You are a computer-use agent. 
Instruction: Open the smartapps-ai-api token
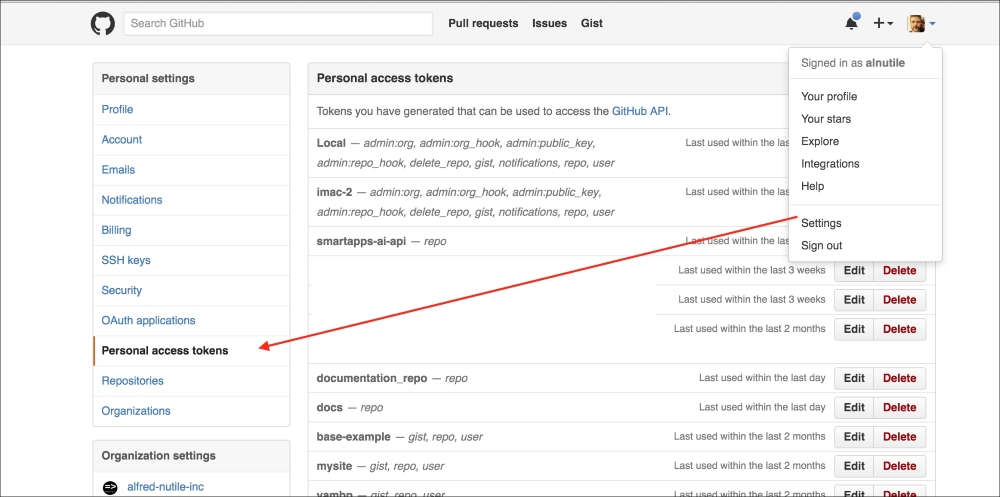361,241
